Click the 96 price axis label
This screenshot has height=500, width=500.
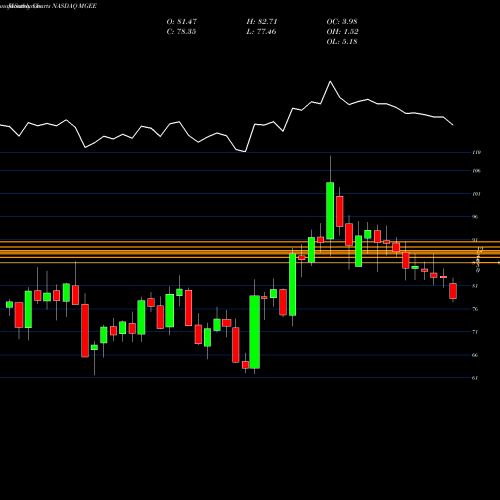[x=475, y=217]
